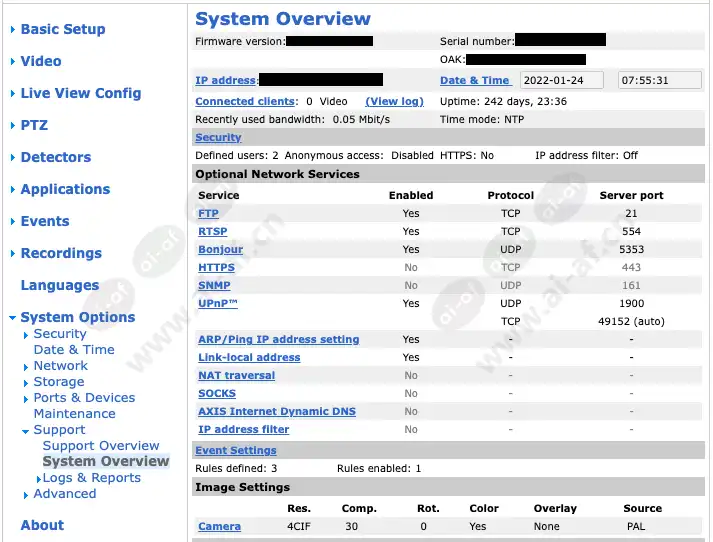Open the About page
713x542 pixels.
pos(42,525)
